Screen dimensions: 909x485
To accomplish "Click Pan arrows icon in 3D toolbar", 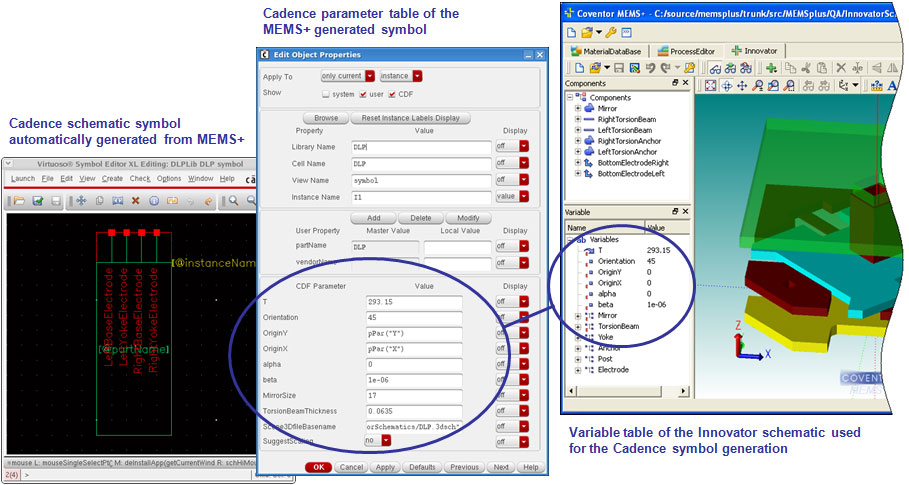I will (x=741, y=86).
